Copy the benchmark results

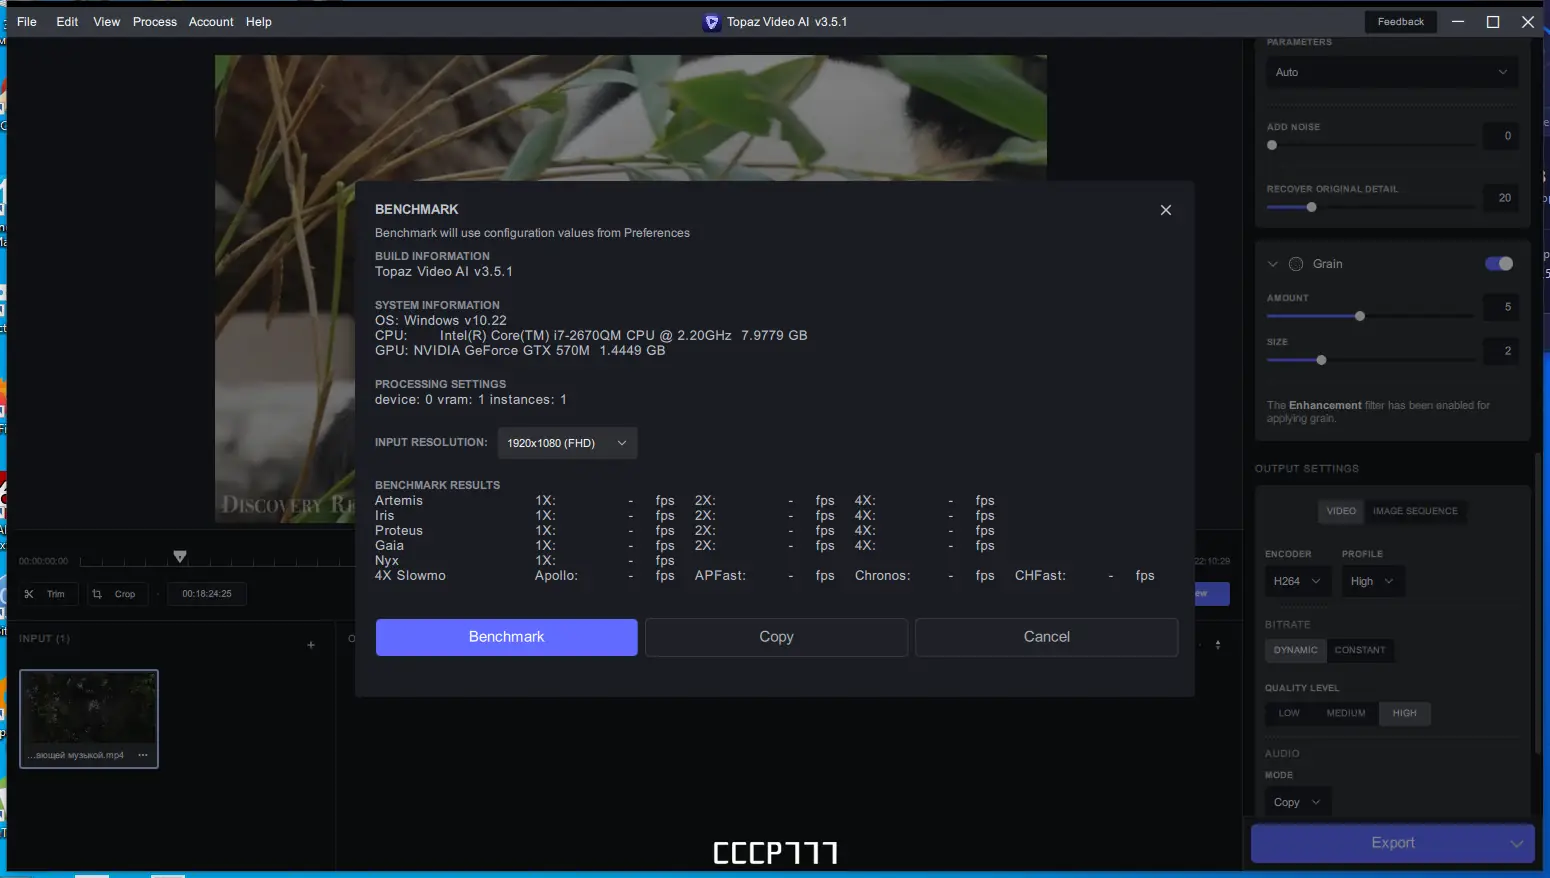[x=776, y=637]
